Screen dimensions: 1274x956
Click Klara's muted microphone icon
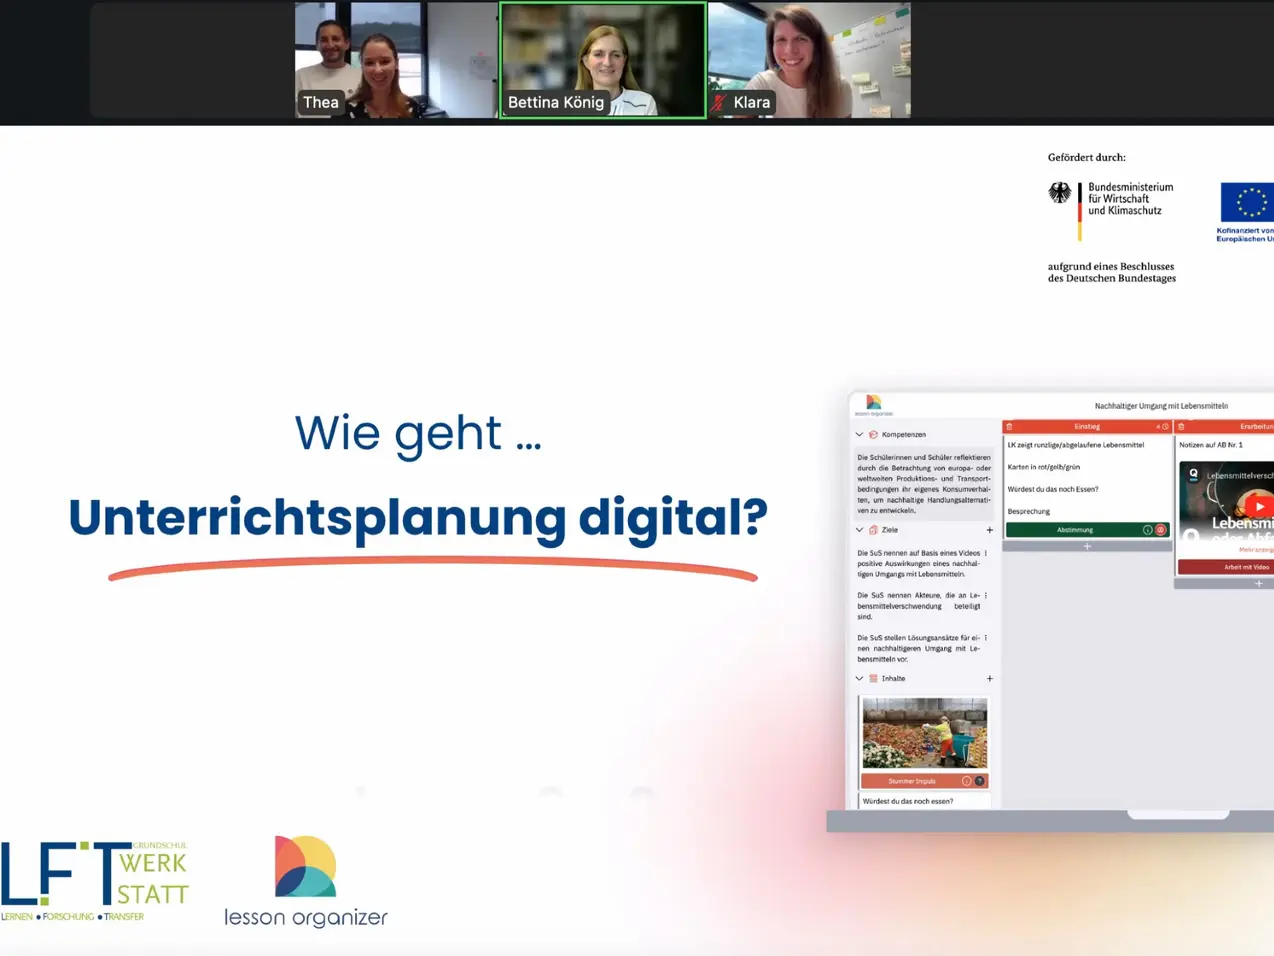tap(718, 102)
